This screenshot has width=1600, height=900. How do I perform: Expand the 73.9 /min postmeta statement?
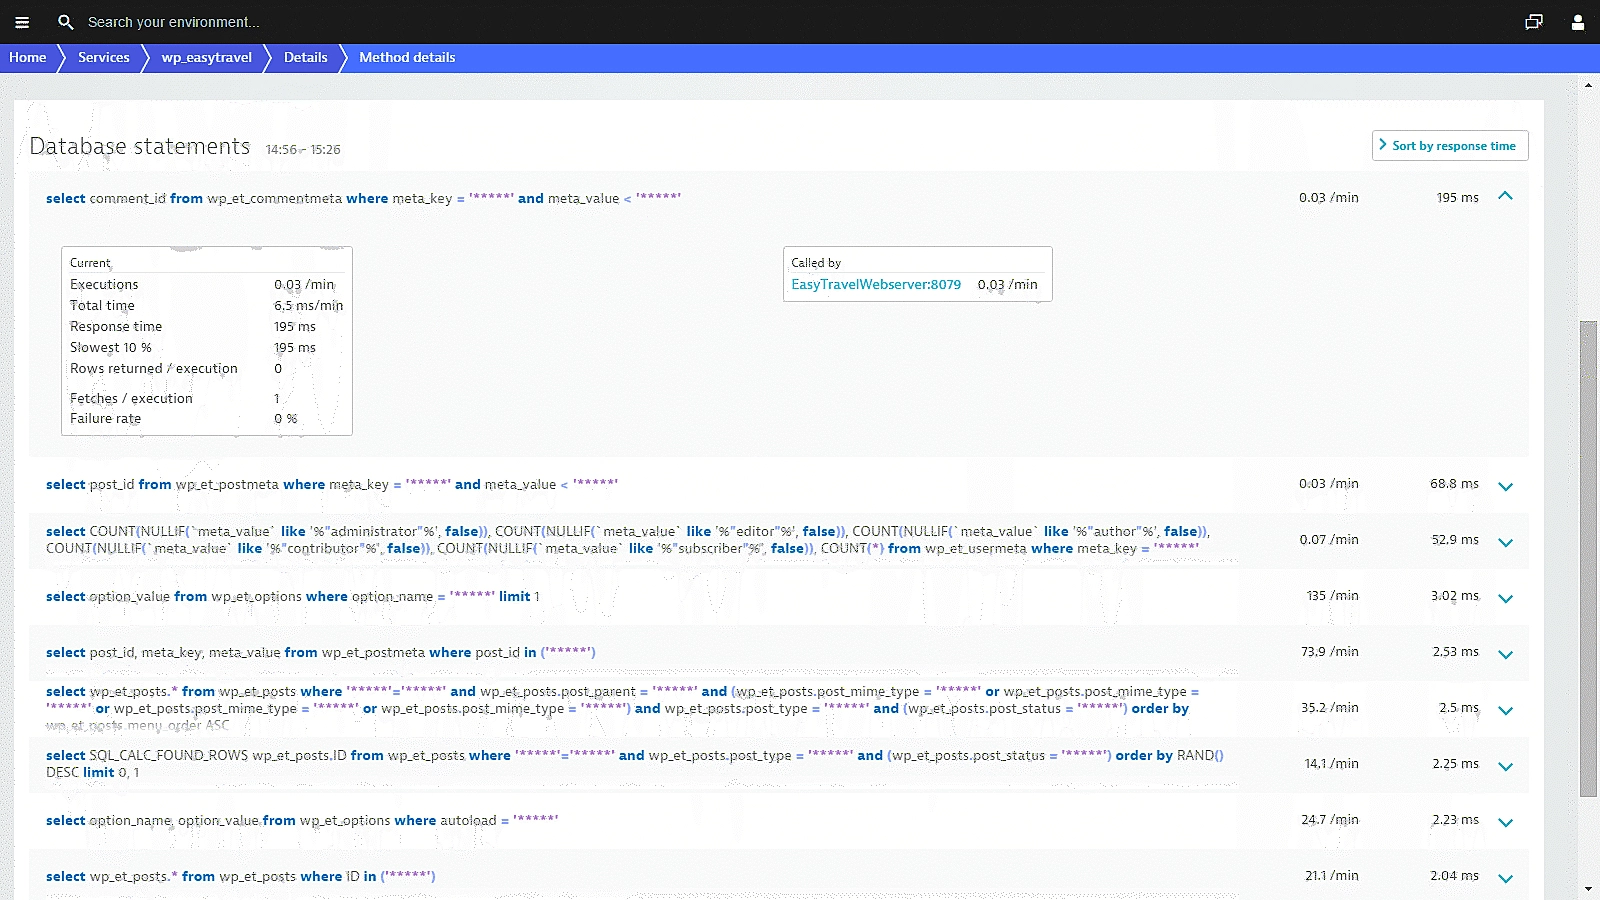tap(1505, 655)
